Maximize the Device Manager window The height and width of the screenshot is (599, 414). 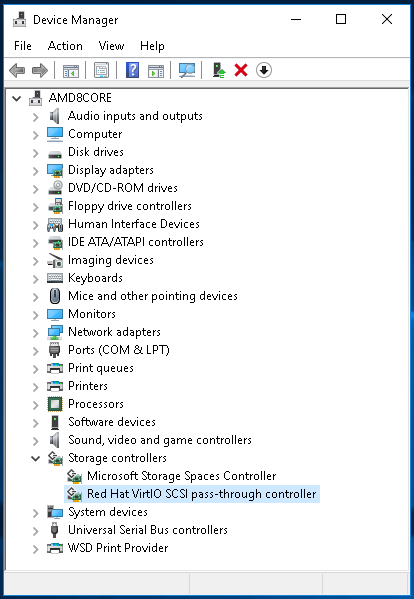(x=341, y=19)
